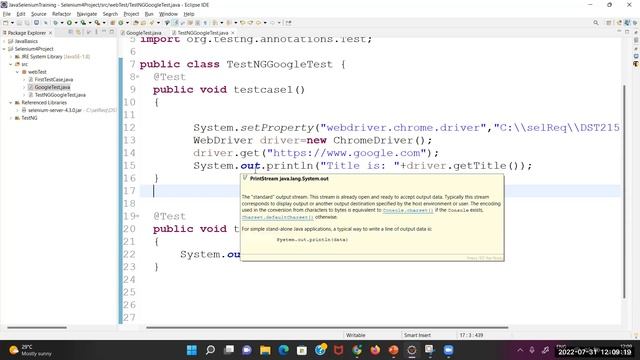640x360 pixels.
Task: Open File Explorer from taskbar
Action: pos(265,350)
